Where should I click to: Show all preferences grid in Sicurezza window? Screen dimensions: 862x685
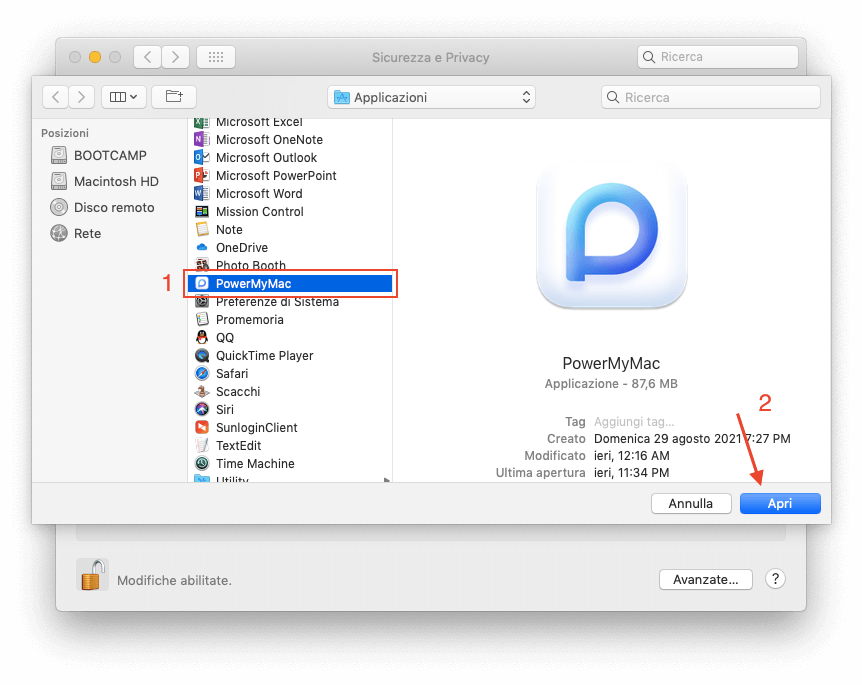(216, 57)
